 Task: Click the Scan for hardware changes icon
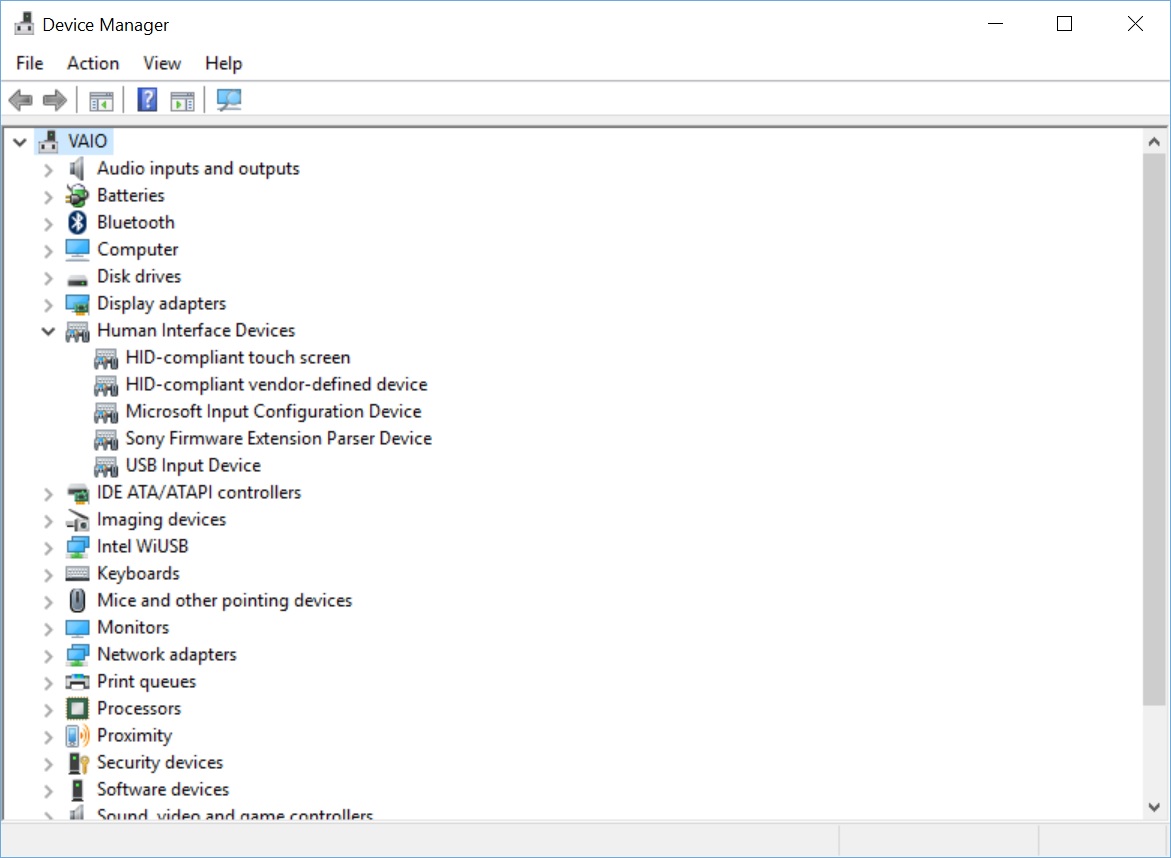point(228,98)
